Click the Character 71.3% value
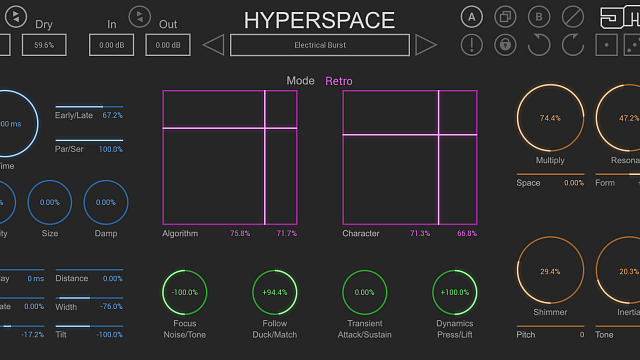This screenshot has height=360, width=640. (420, 233)
